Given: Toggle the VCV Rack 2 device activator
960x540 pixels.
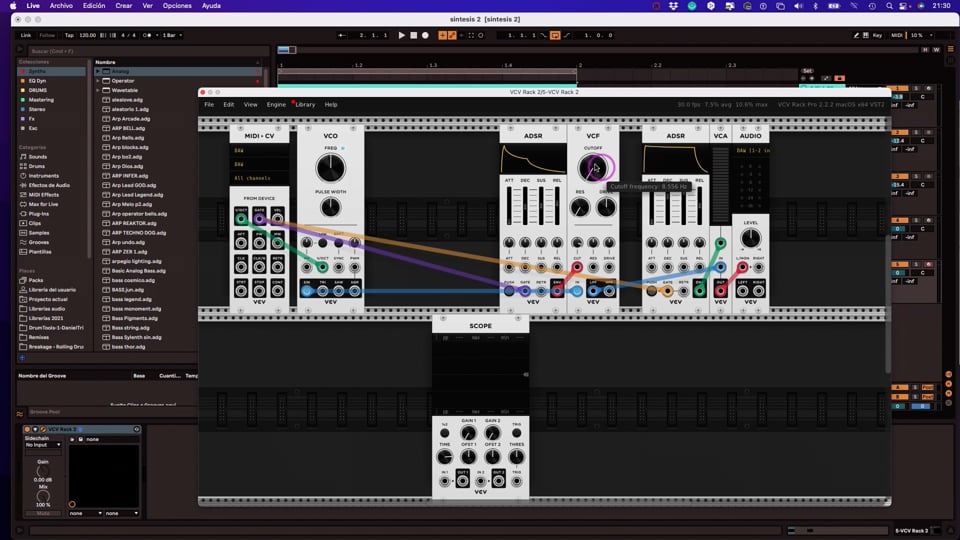Looking at the screenshot, I should point(28,429).
